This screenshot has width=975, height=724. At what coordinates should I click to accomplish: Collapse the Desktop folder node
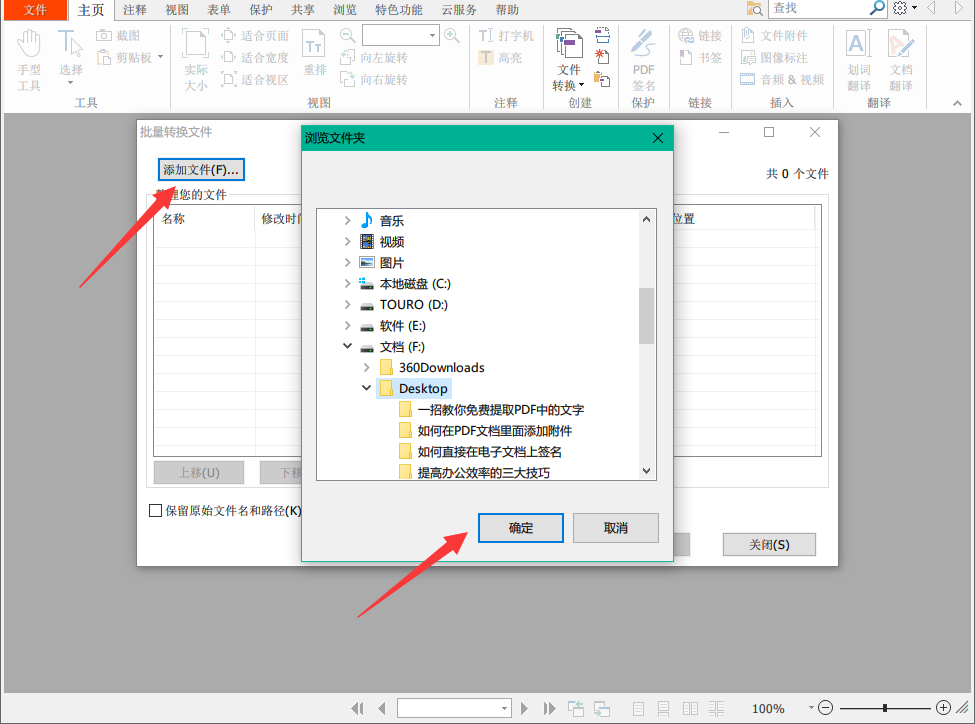pos(366,388)
